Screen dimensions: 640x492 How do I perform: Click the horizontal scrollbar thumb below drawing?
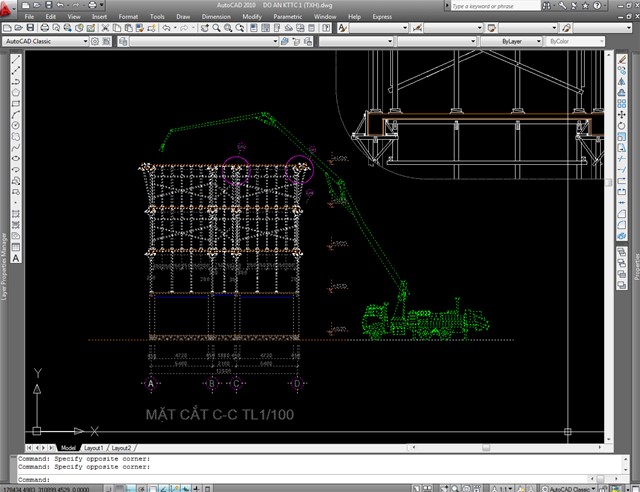486,448
